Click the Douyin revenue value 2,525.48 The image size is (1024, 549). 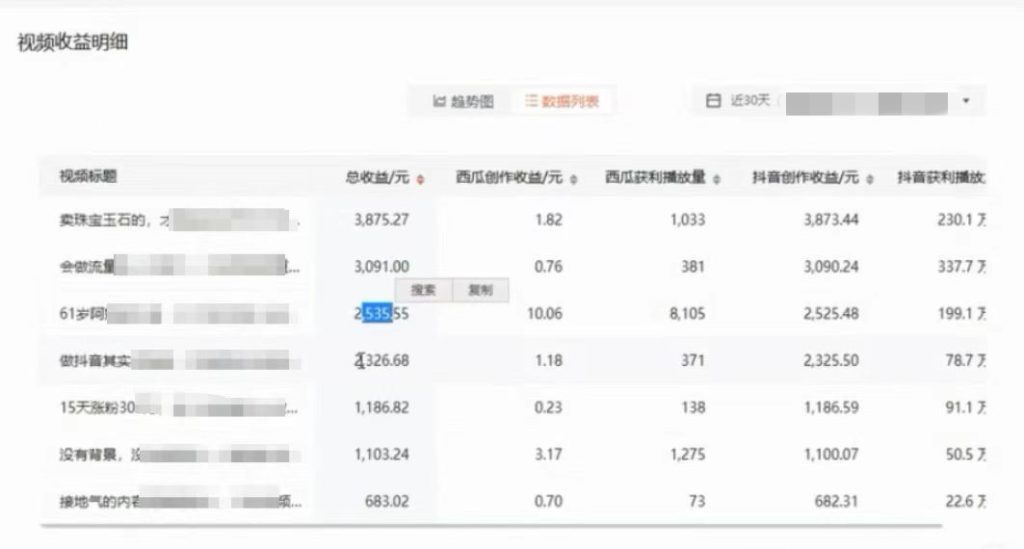click(831, 313)
